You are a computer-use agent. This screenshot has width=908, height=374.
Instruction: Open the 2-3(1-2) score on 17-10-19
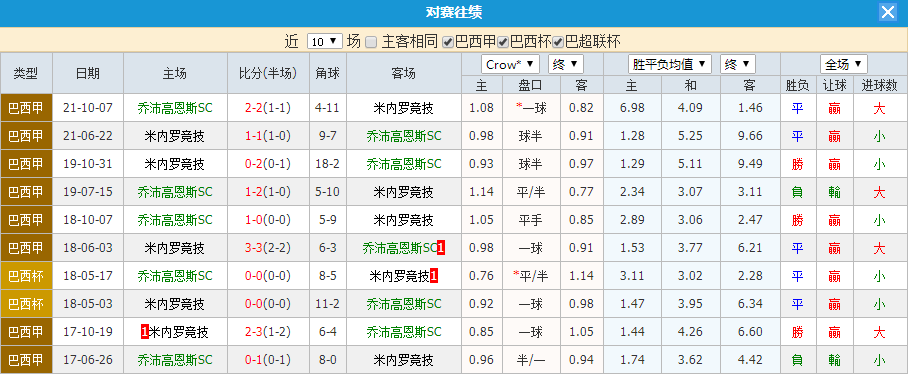(268, 332)
